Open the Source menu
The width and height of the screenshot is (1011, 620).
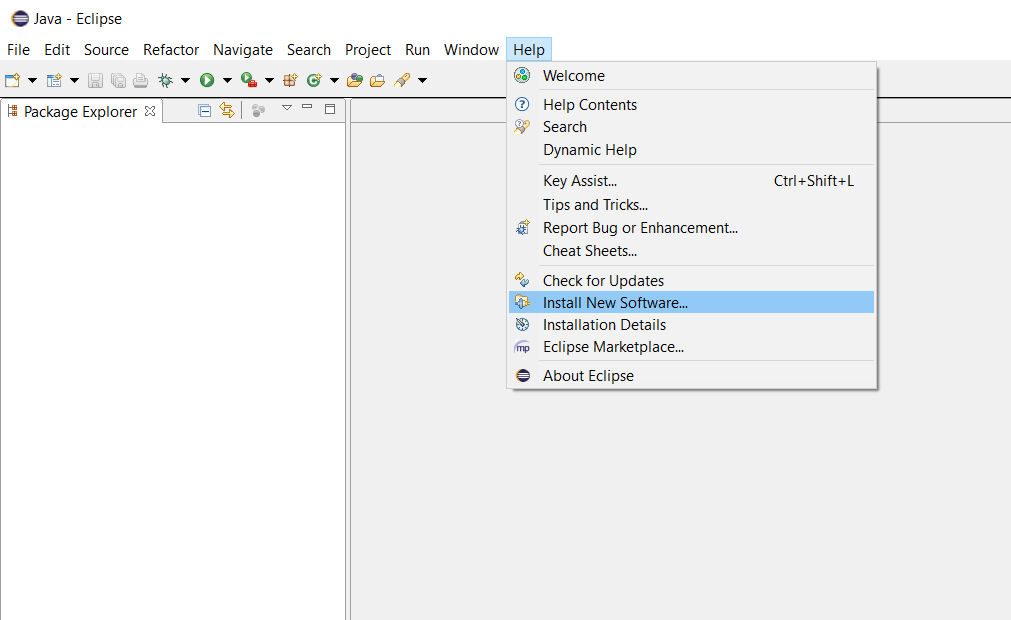click(106, 50)
